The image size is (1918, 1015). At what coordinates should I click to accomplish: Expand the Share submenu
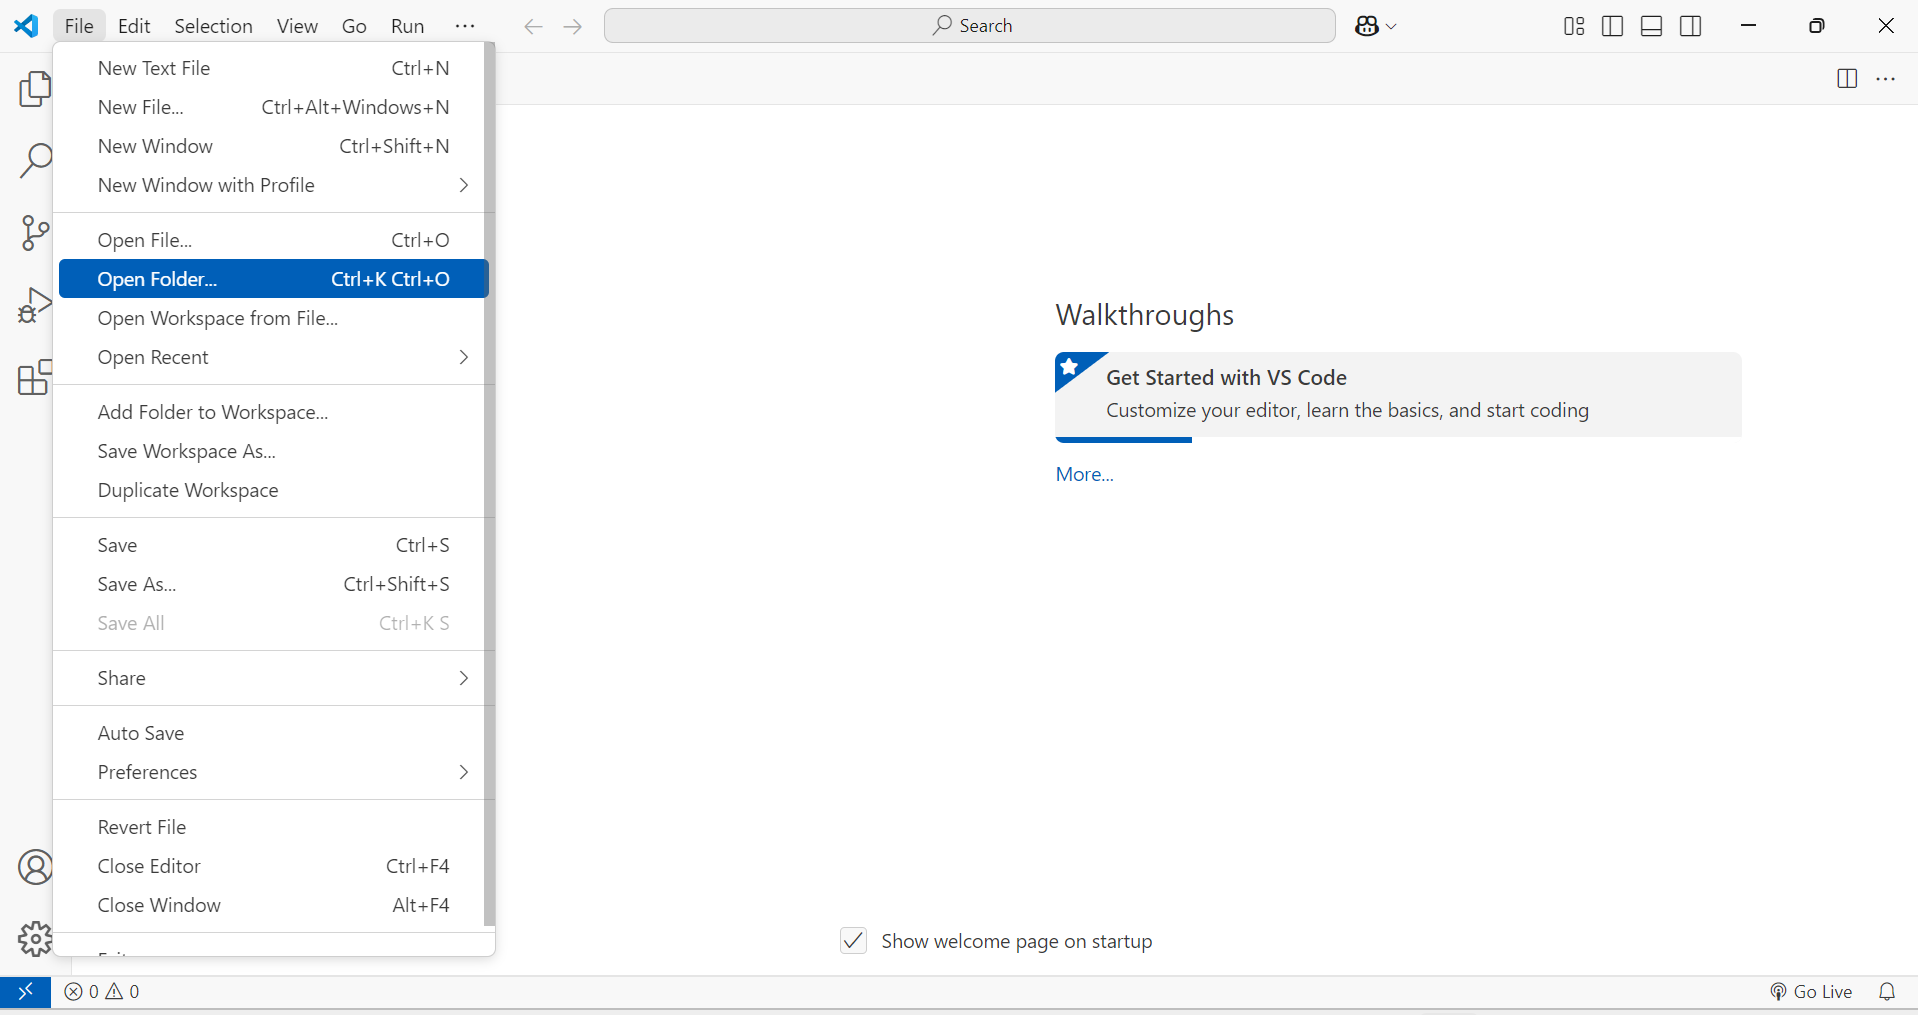463,678
